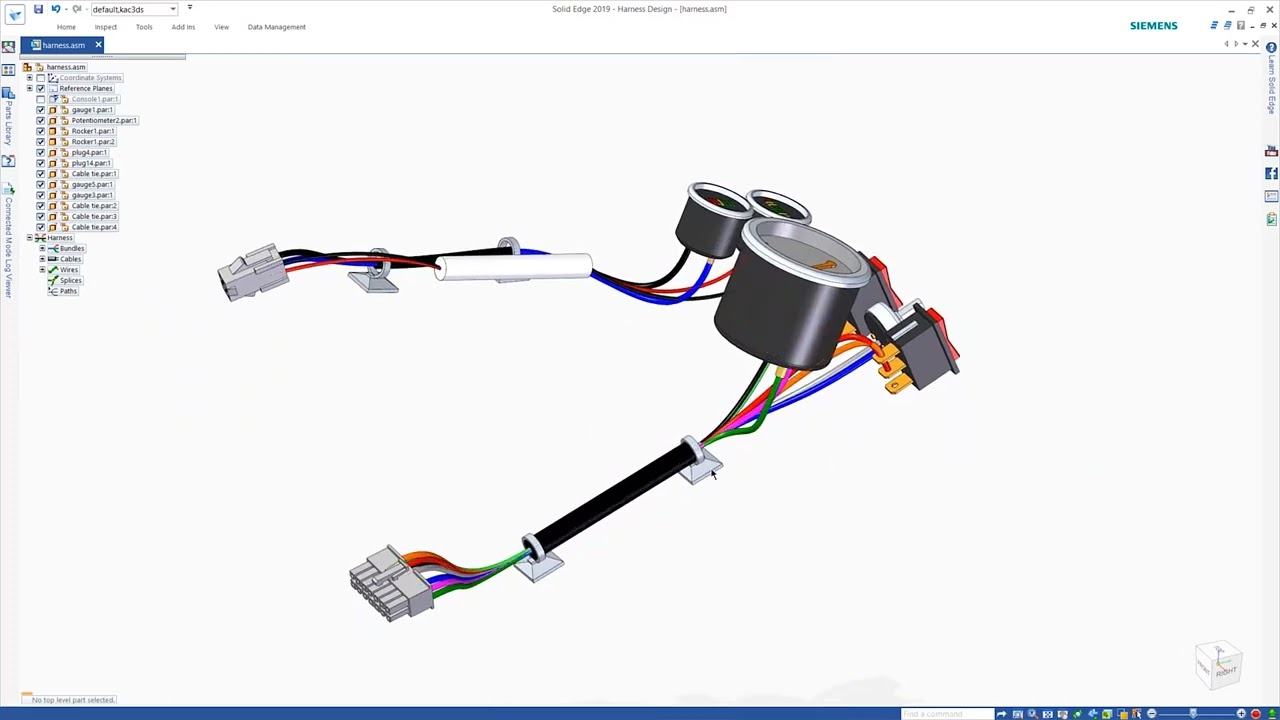Expand the Cables node
The height and width of the screenshot is (720, 1280).
[42, 259]
